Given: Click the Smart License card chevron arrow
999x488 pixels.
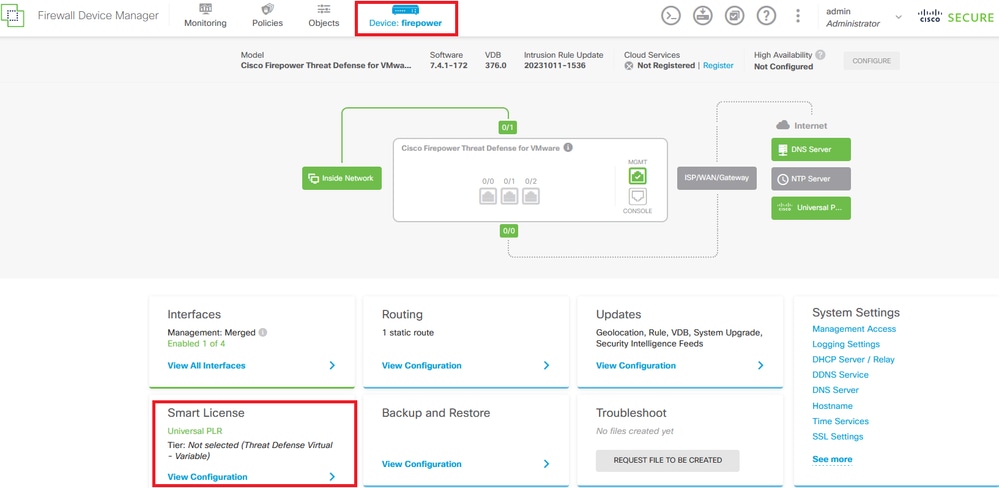Looking at the screenshot, I should [x=332, y=477].
